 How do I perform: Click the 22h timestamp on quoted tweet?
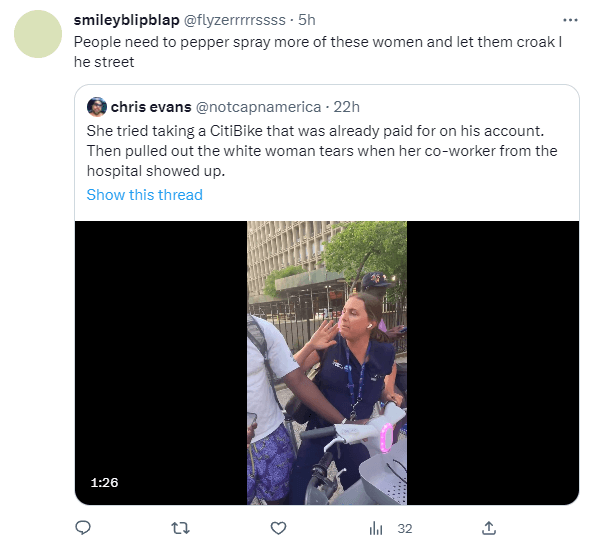click(346, 107)
